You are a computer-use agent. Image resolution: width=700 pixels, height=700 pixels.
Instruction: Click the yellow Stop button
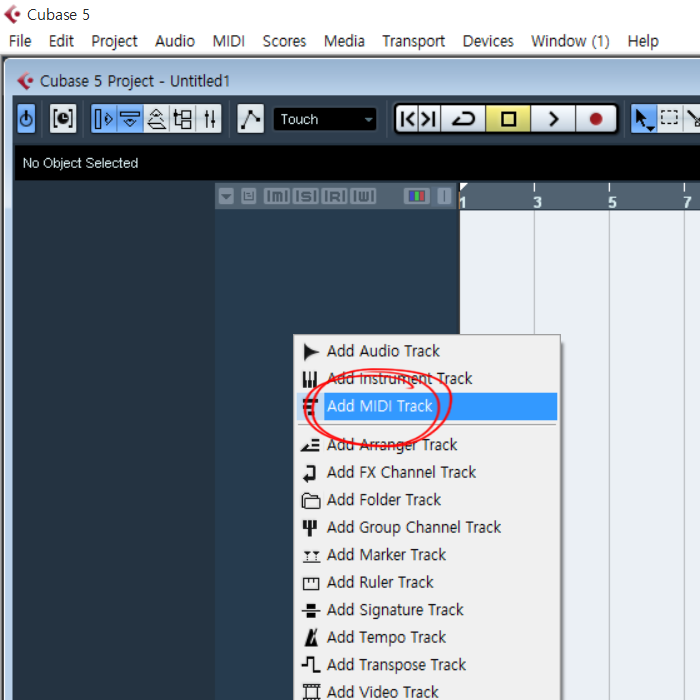point(508,119)
